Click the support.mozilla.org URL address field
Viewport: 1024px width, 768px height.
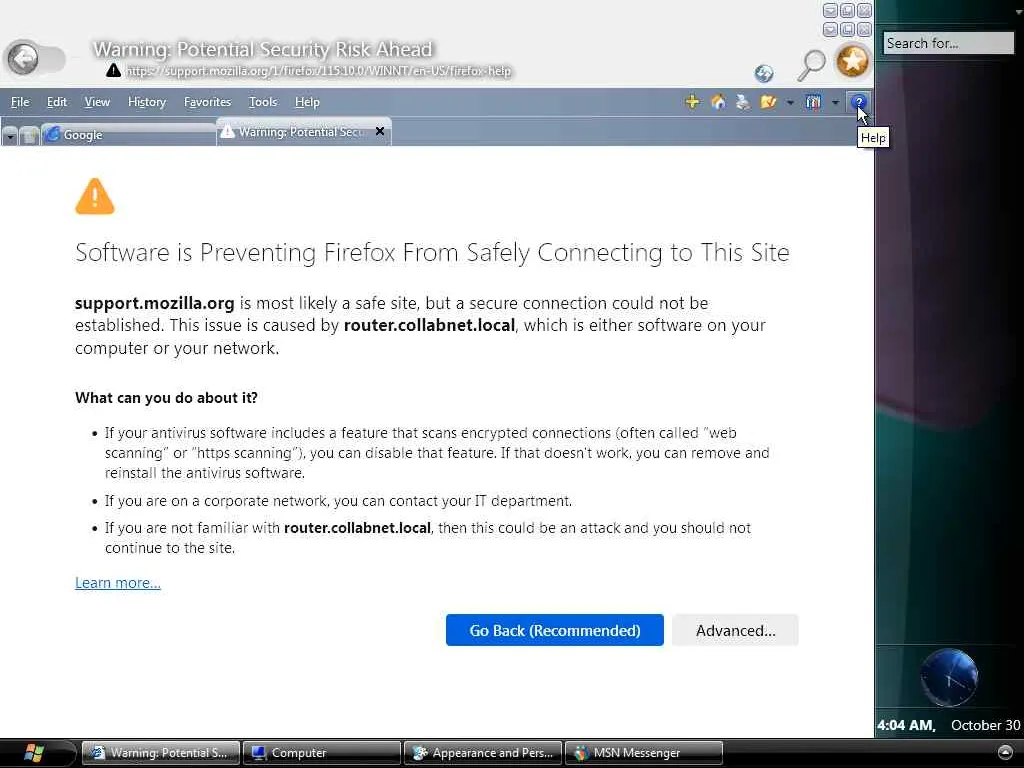coord(318,71)
